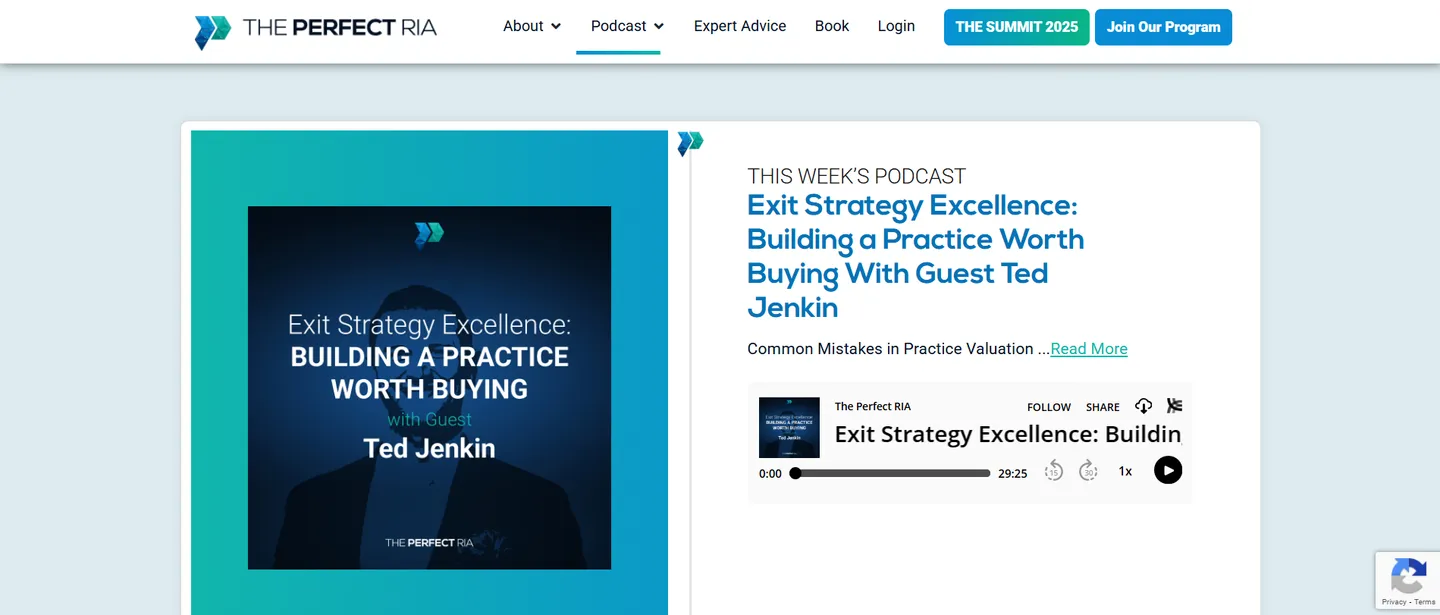Click the audio progress slider
1440x615 pixels.
890,473
